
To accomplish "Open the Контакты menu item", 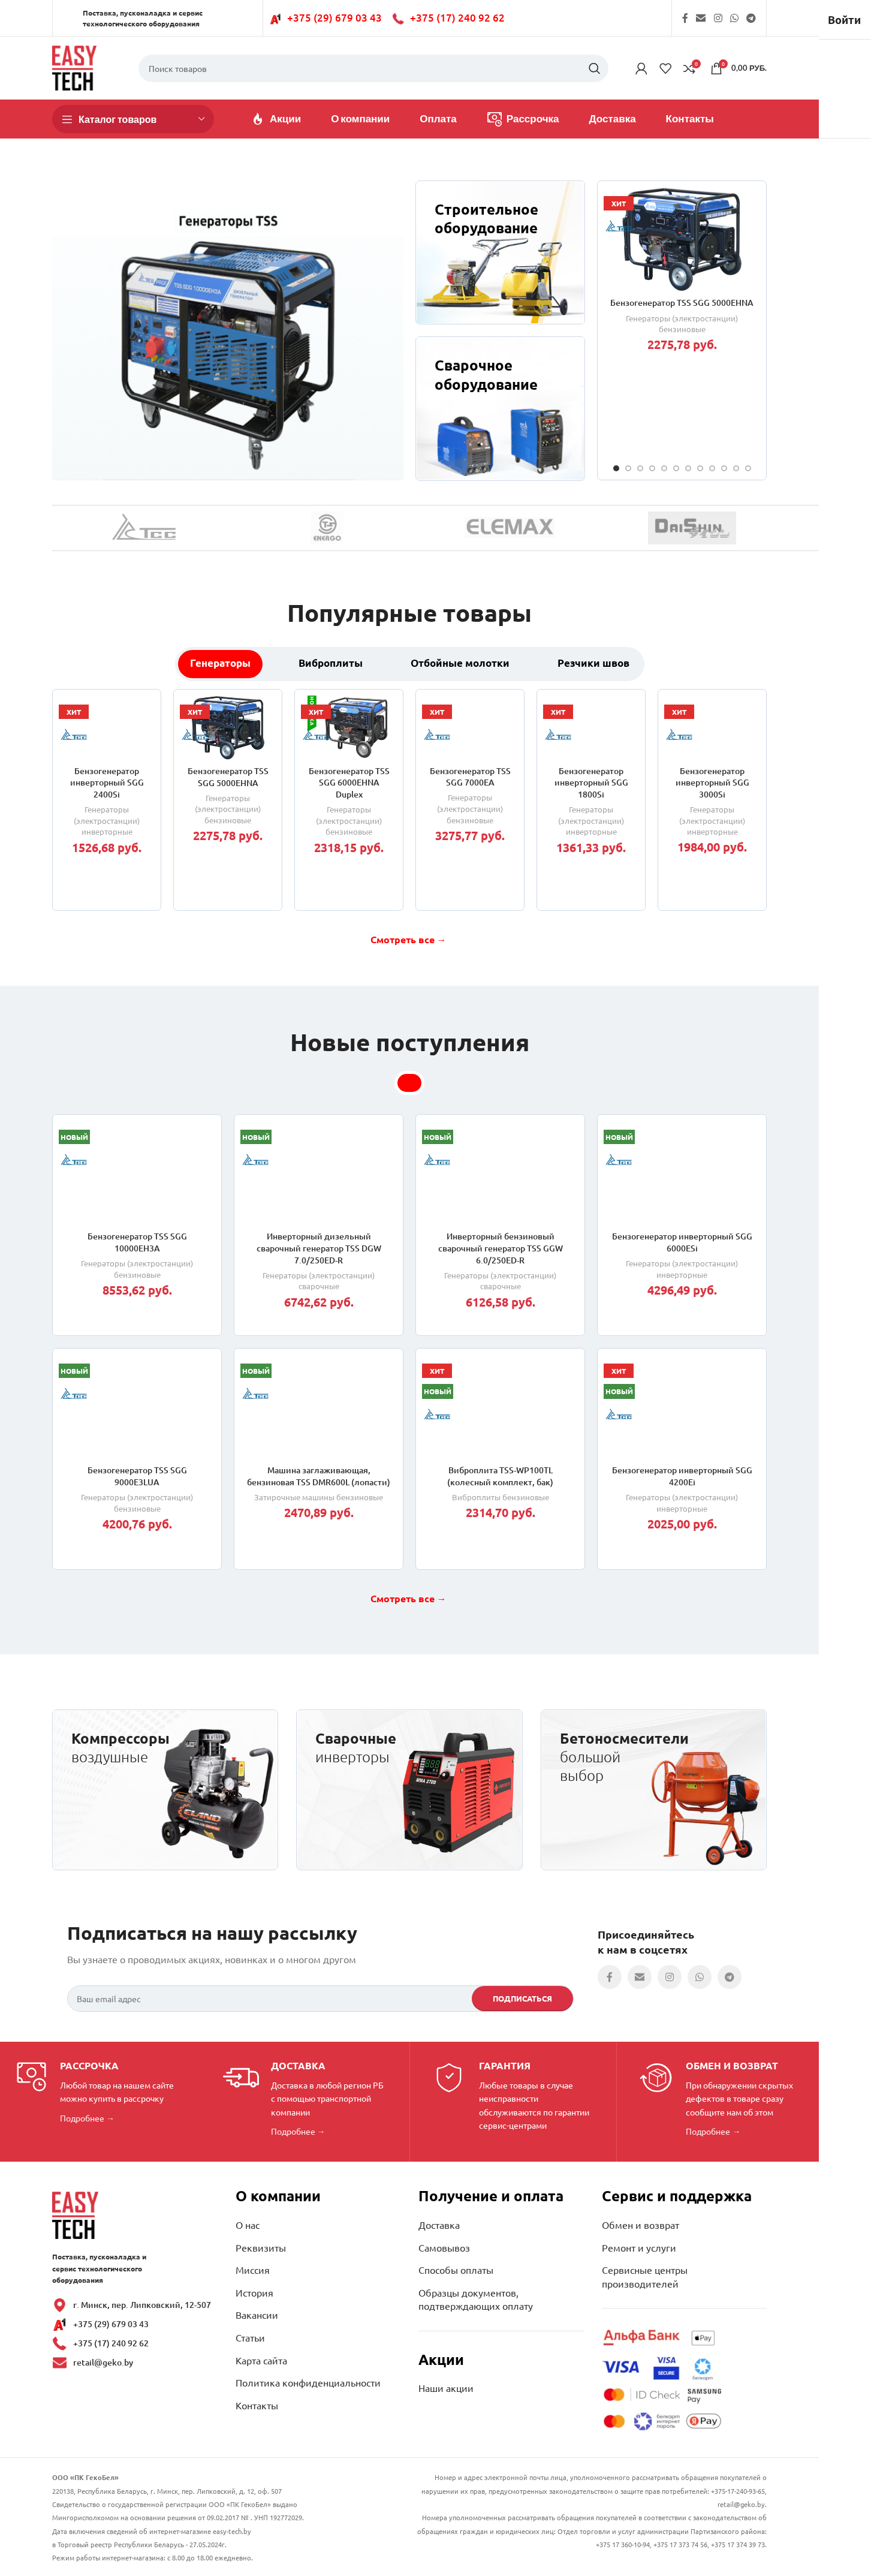I will pyautogui.click(x=689, y=119).
